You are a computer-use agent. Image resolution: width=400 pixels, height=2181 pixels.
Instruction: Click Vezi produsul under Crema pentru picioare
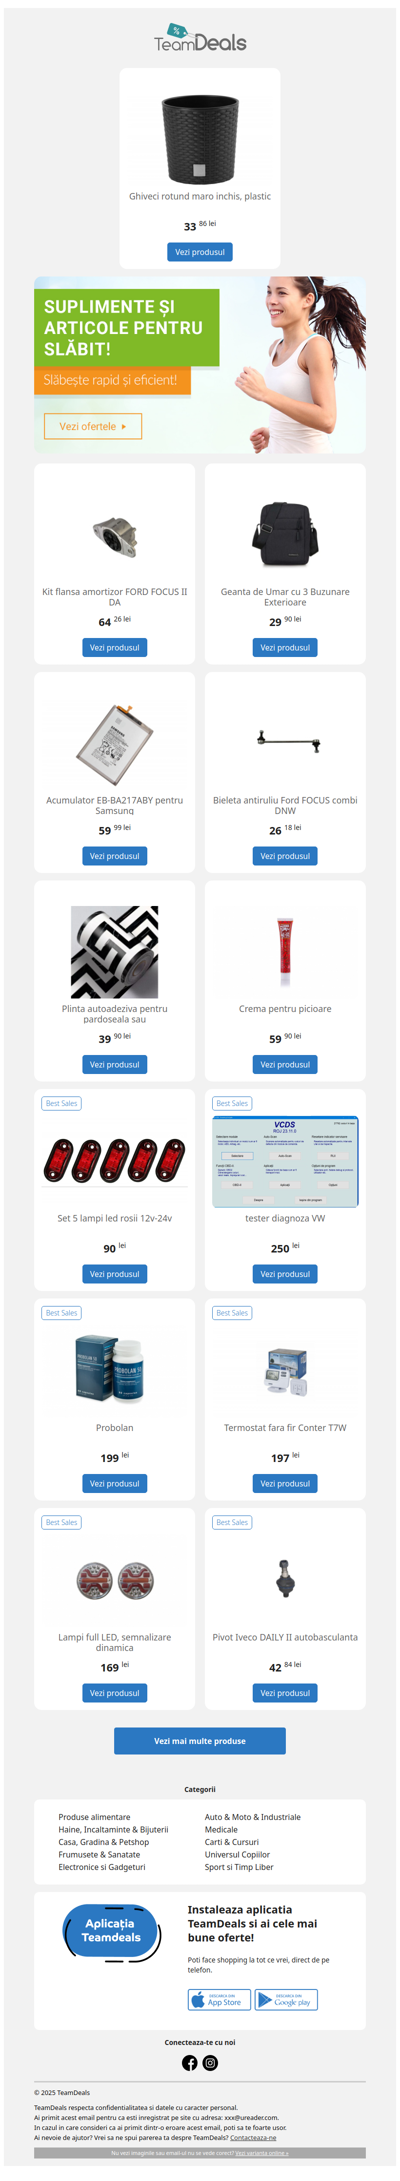point(285,1064)
